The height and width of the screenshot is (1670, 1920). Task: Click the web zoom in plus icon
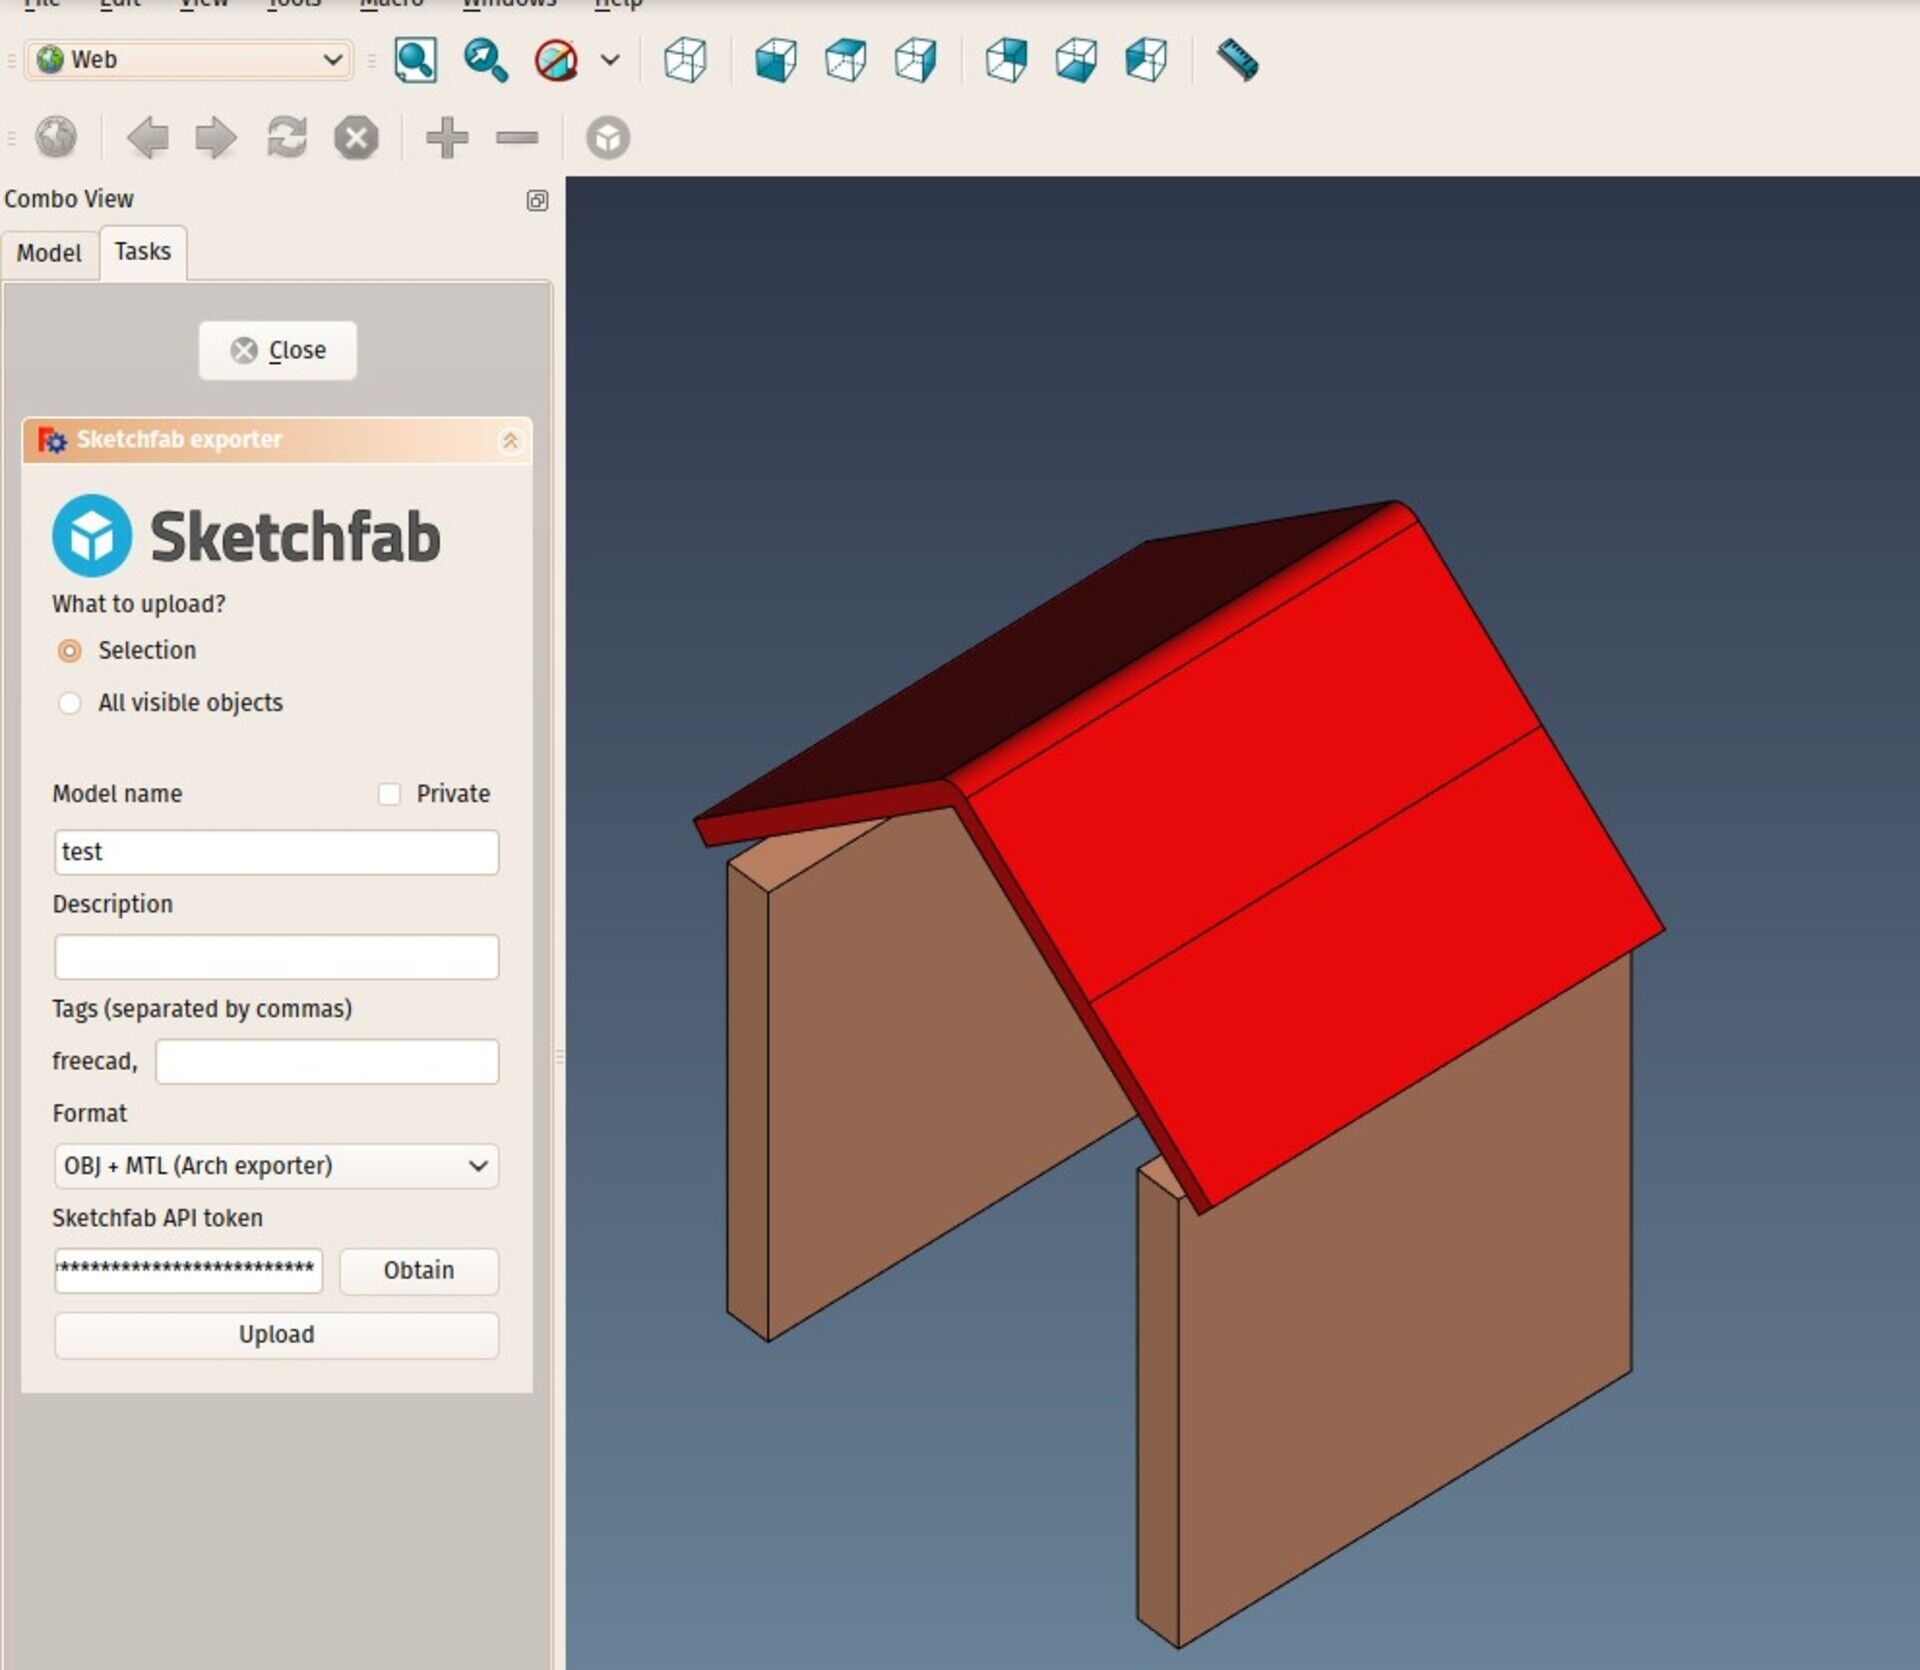[446, 137]
